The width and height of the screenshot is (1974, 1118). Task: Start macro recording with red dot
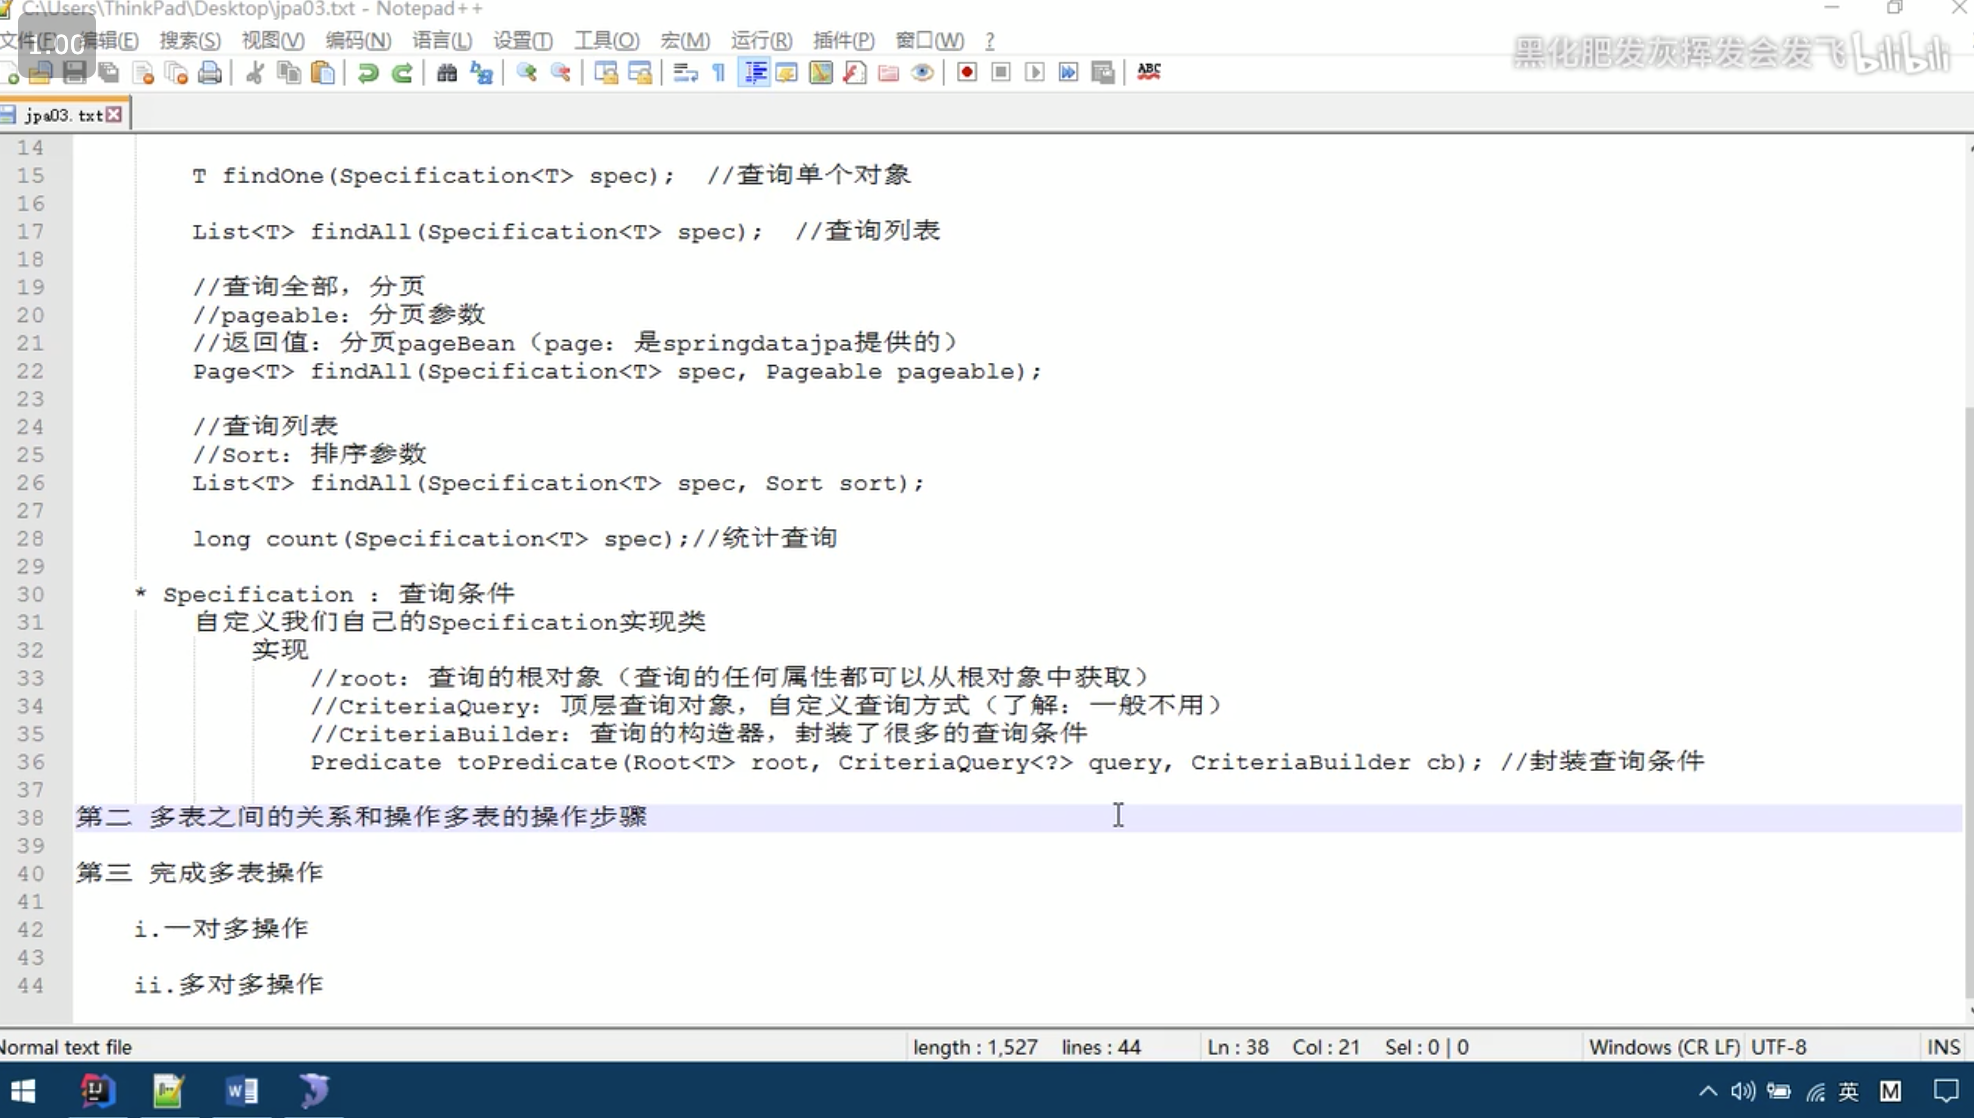966,72
